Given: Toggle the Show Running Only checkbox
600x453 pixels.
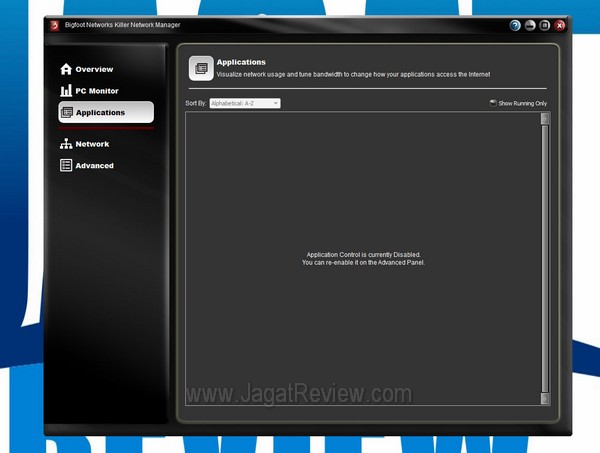Looking at the screenshot, I should pos(493,103).
